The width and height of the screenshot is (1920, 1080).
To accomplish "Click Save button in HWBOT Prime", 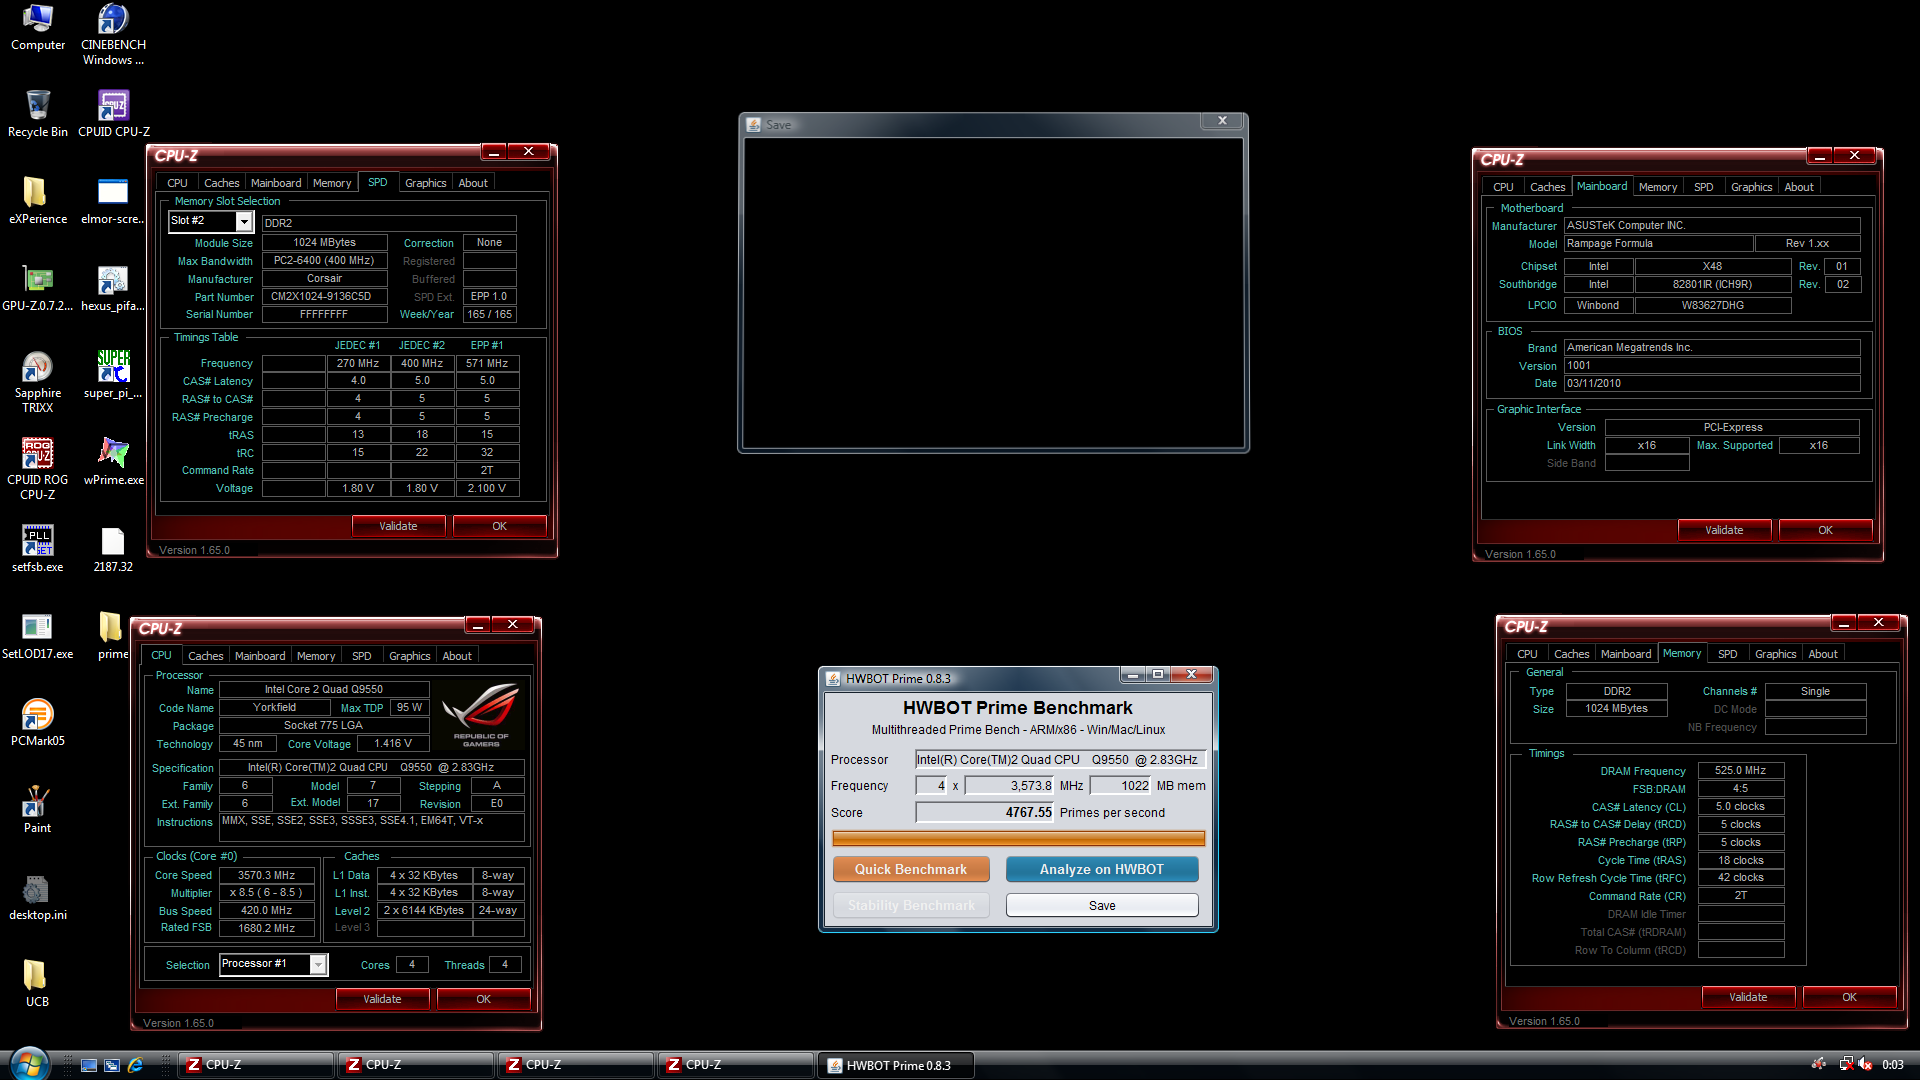I will (x=1102, y=905).
